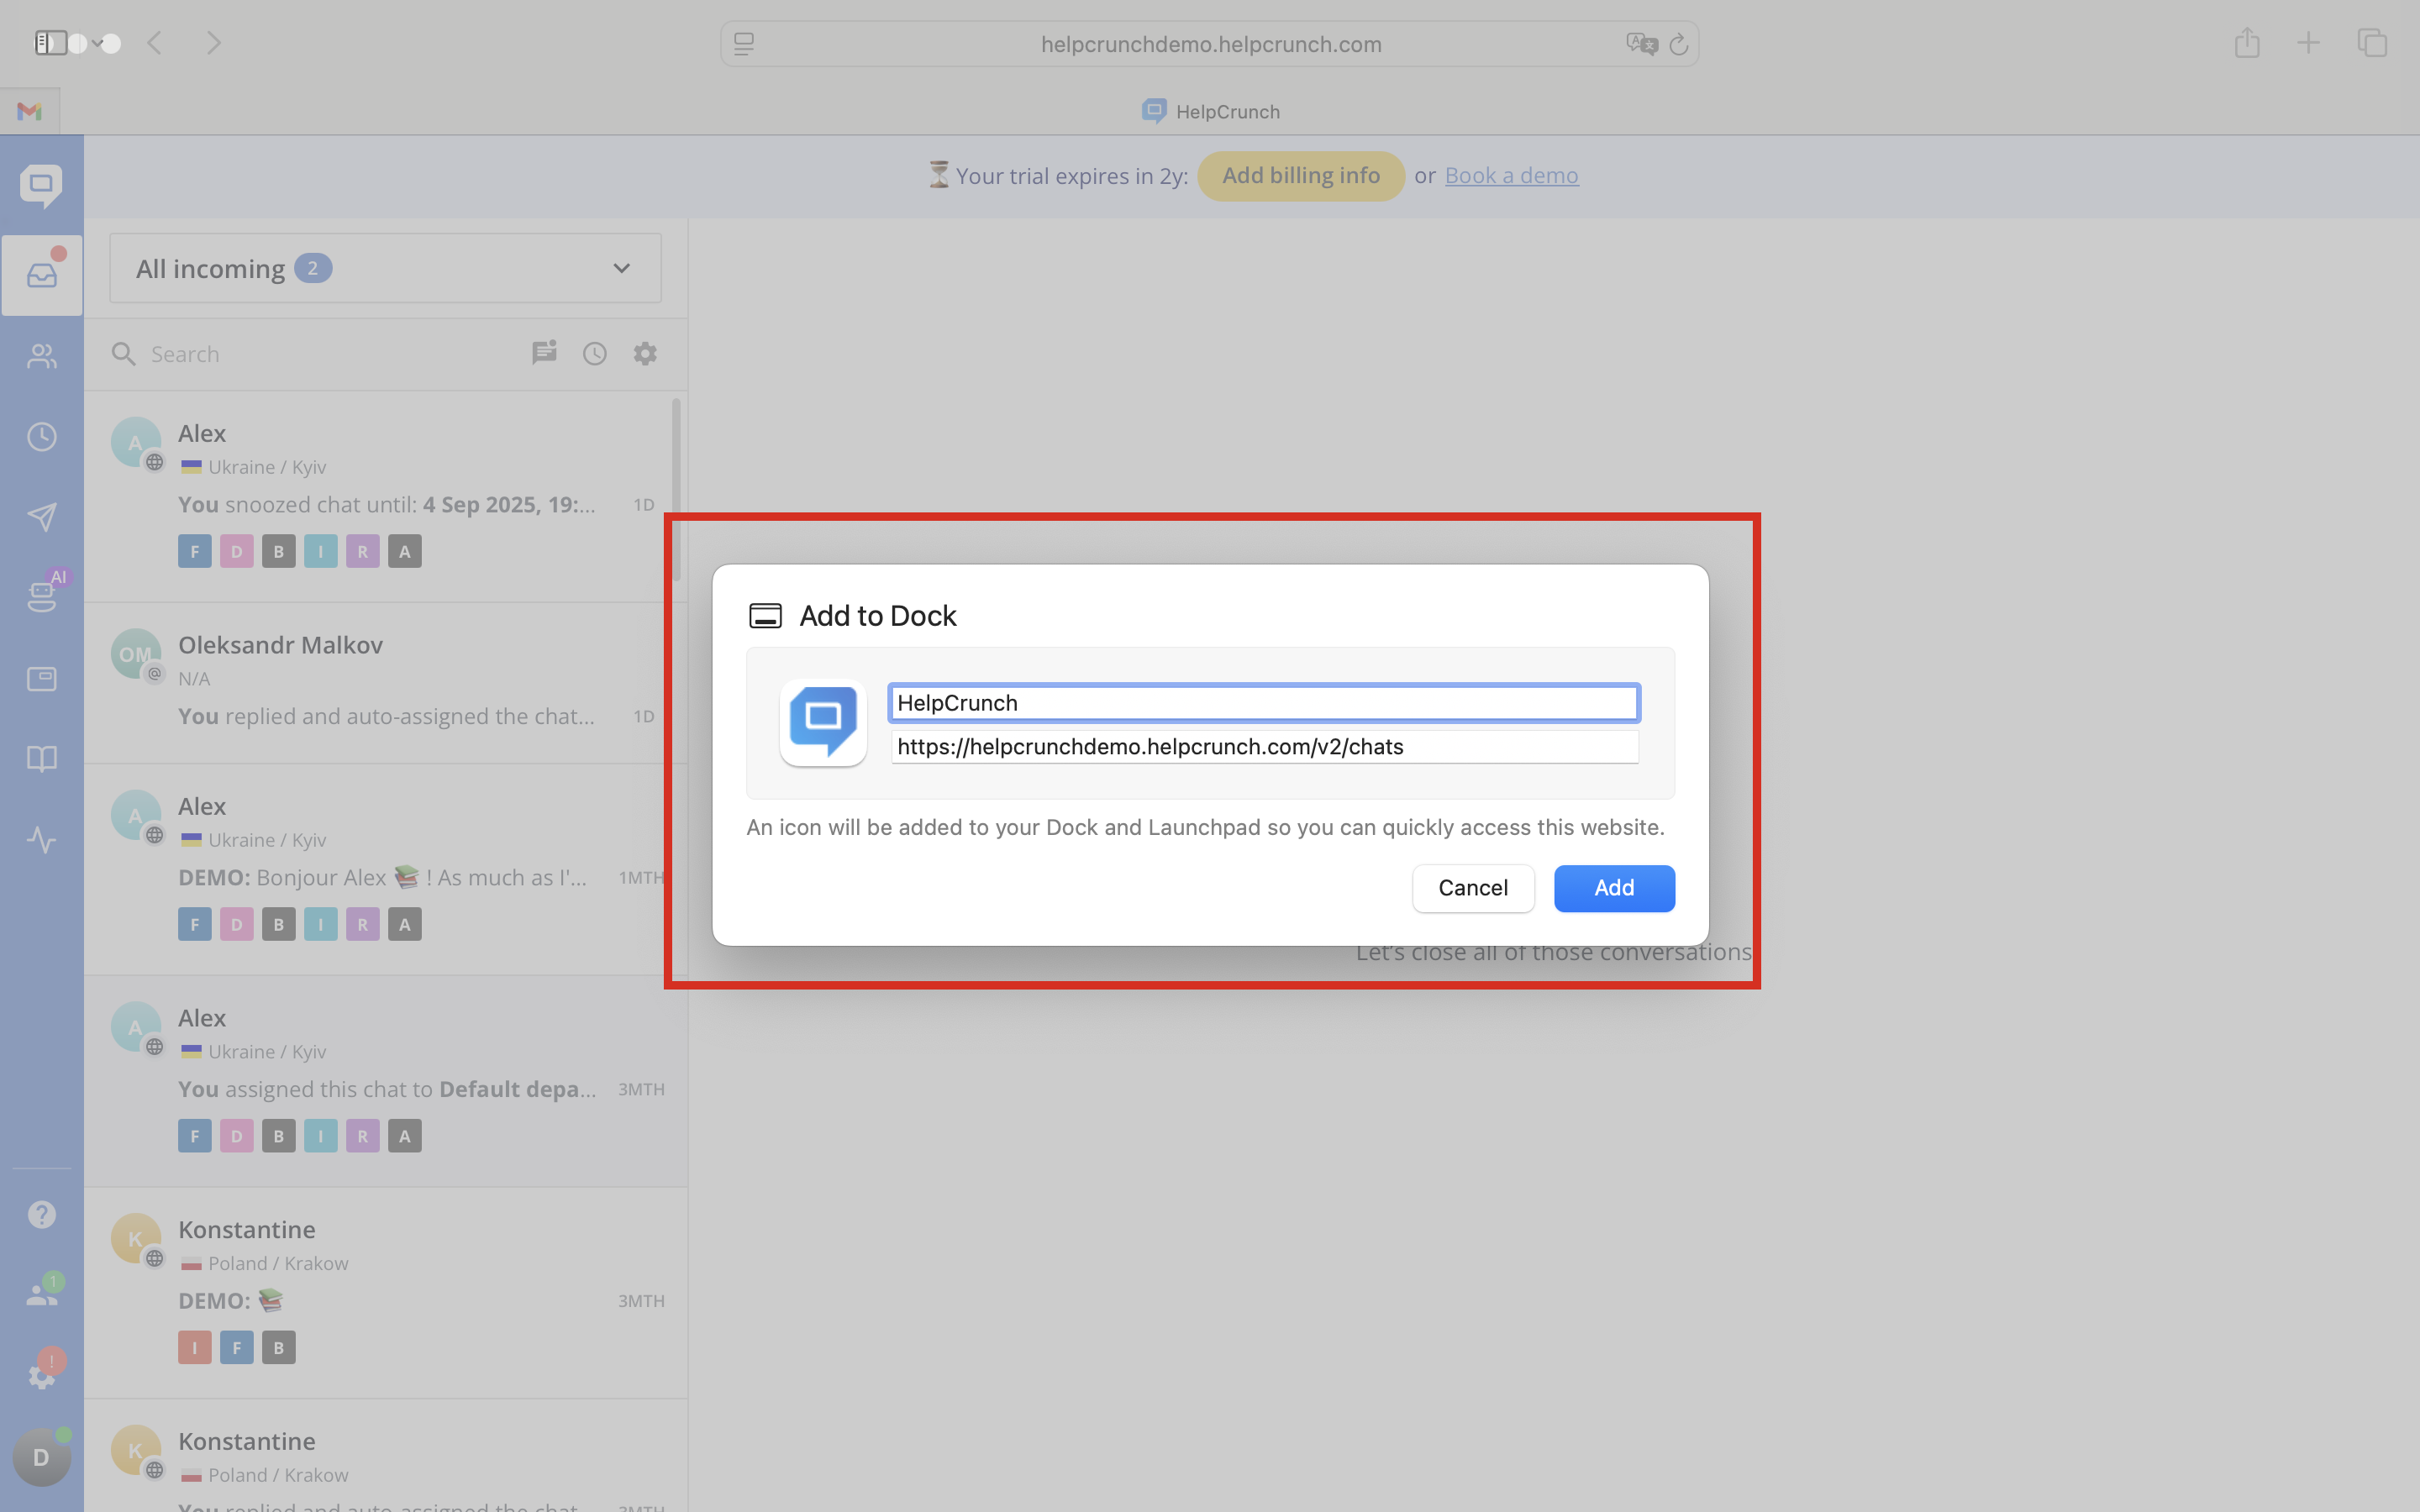
Task: Click the chat list scrollbar
Action: pos(676,489)
